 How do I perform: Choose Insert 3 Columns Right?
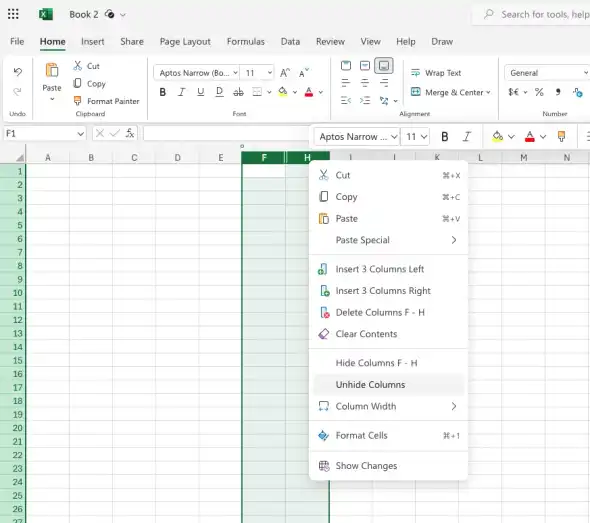[x=388, y=290]
